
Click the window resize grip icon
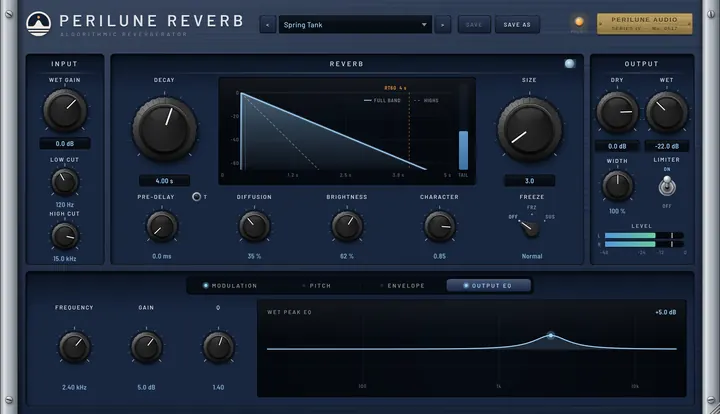[x=714, y=408]
